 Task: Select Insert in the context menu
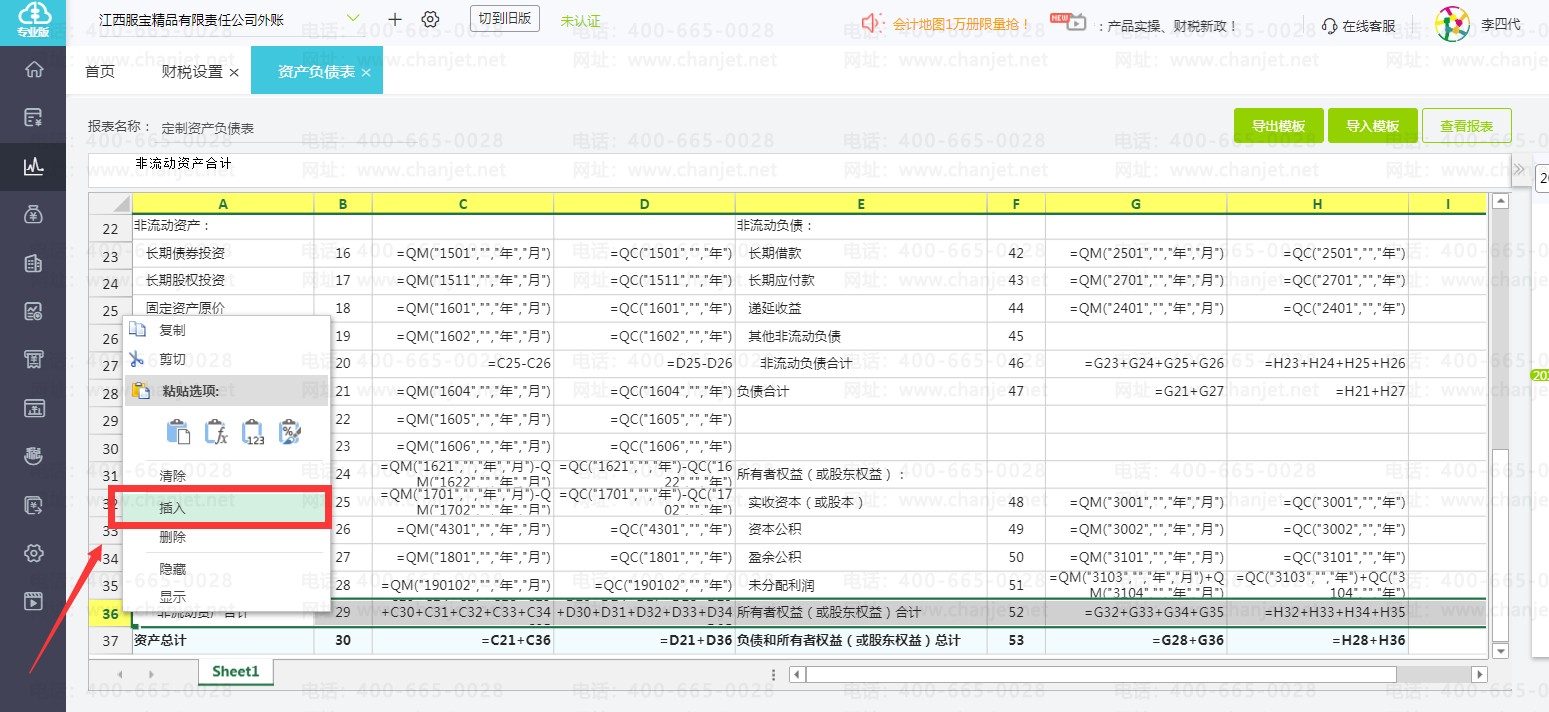(x=173, y=508)
